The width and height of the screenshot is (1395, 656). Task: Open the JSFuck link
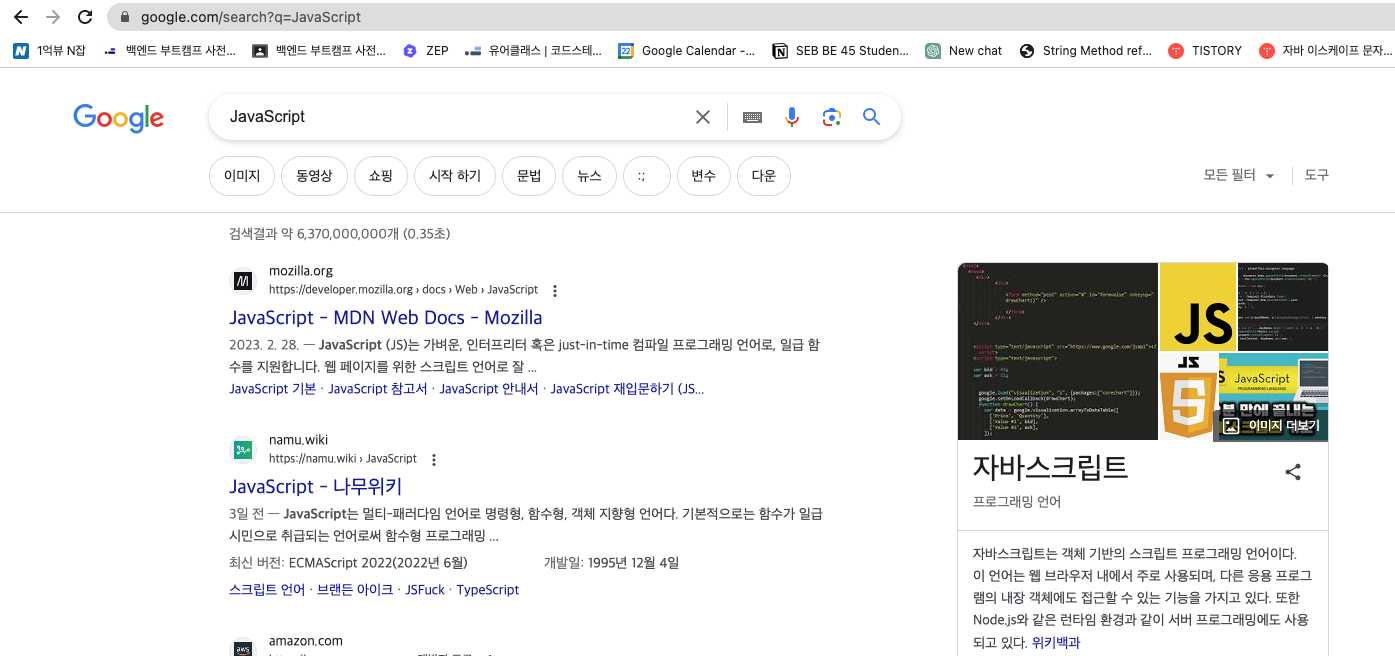tap(425, 590)
